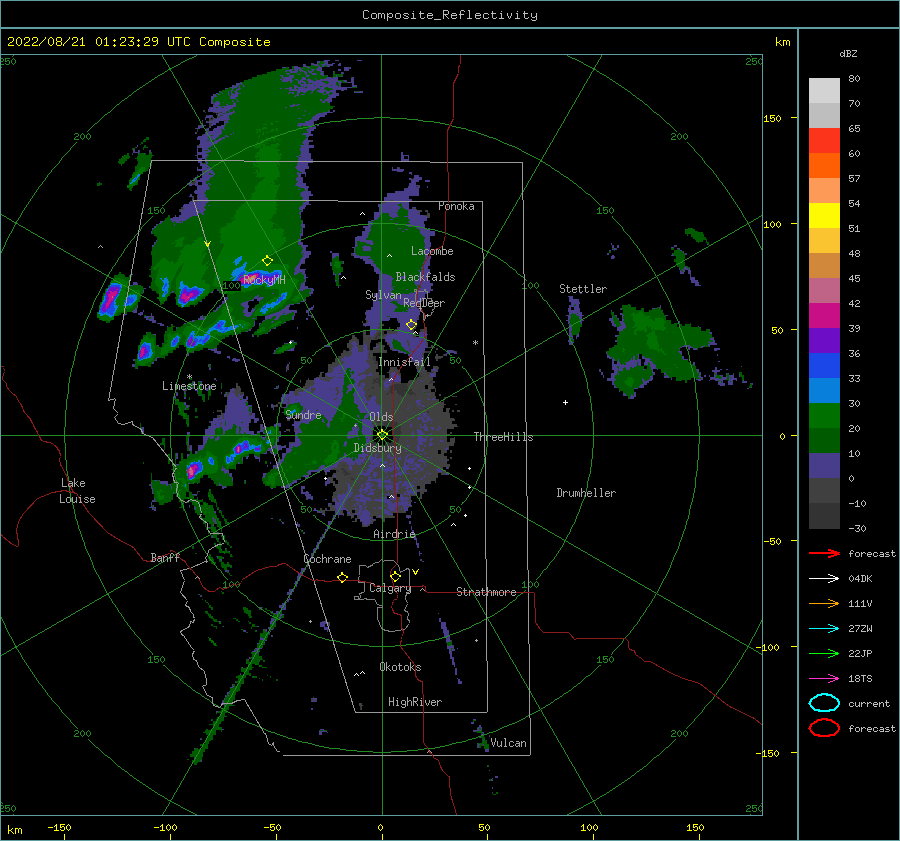Click the RockyMH label

(x=264, y=280)
